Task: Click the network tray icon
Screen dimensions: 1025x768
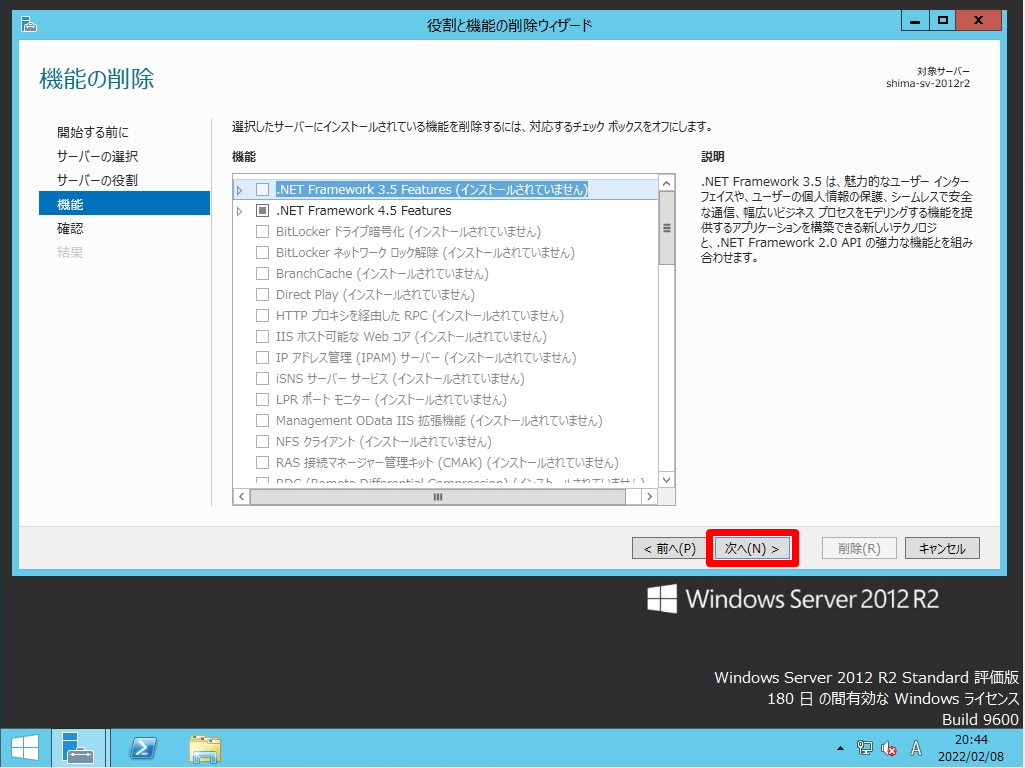Action: (864, 748)
